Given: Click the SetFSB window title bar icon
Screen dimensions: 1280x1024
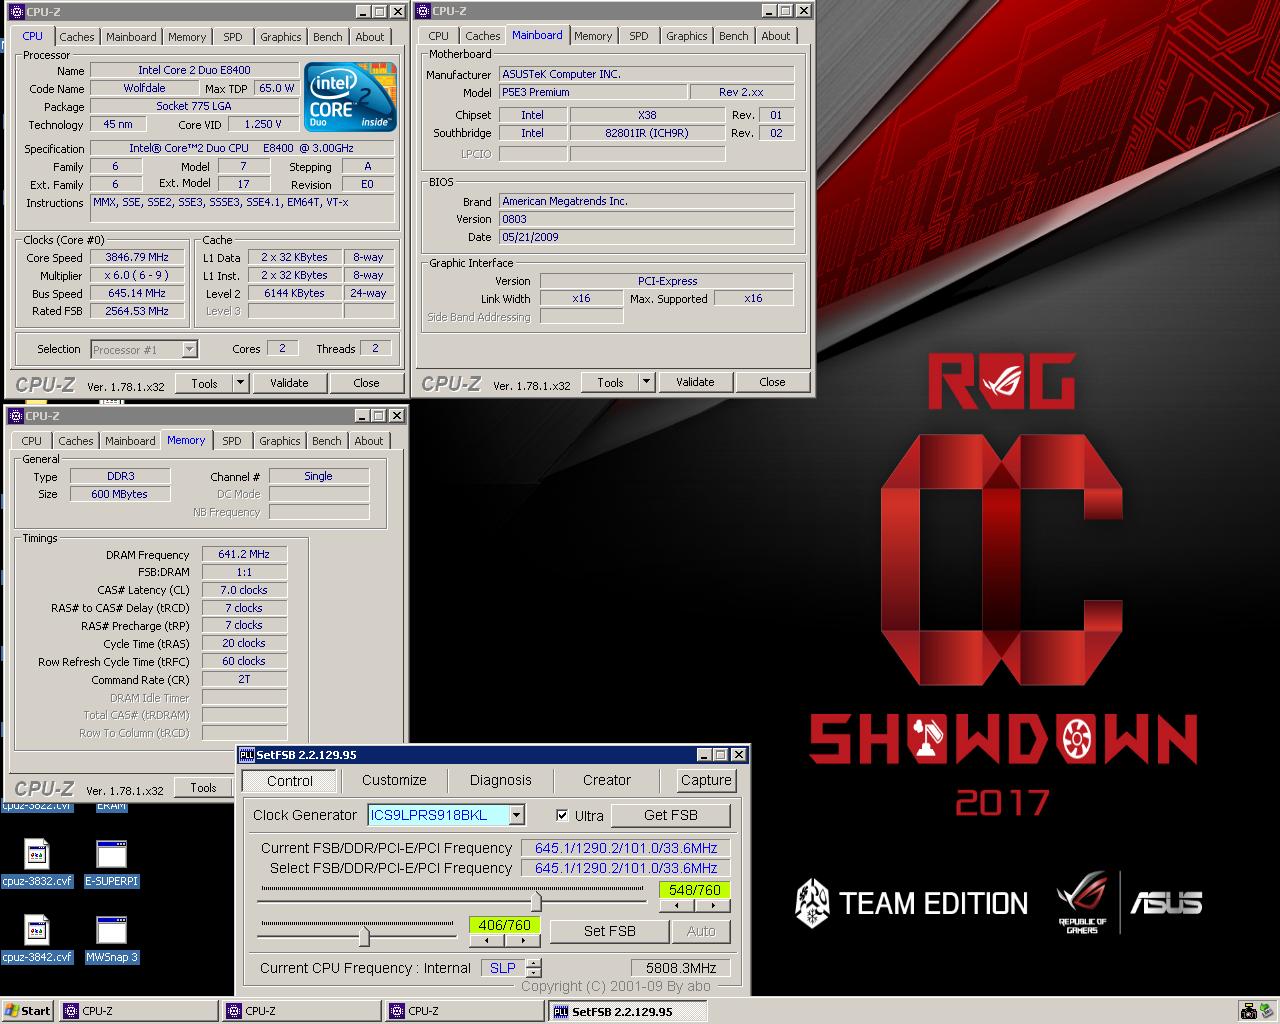Looking at the screenshot, I should pyautogui.click(x=248, y=755).
